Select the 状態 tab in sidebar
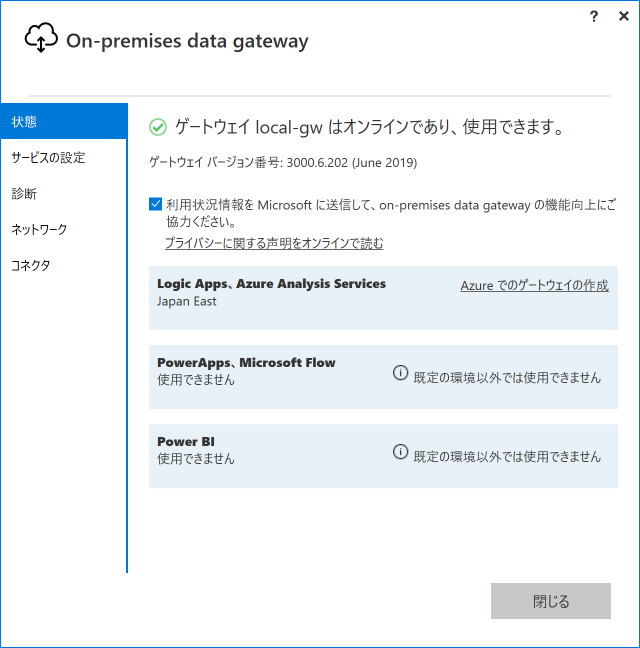640x648 pixels. [x=64, y=122]
